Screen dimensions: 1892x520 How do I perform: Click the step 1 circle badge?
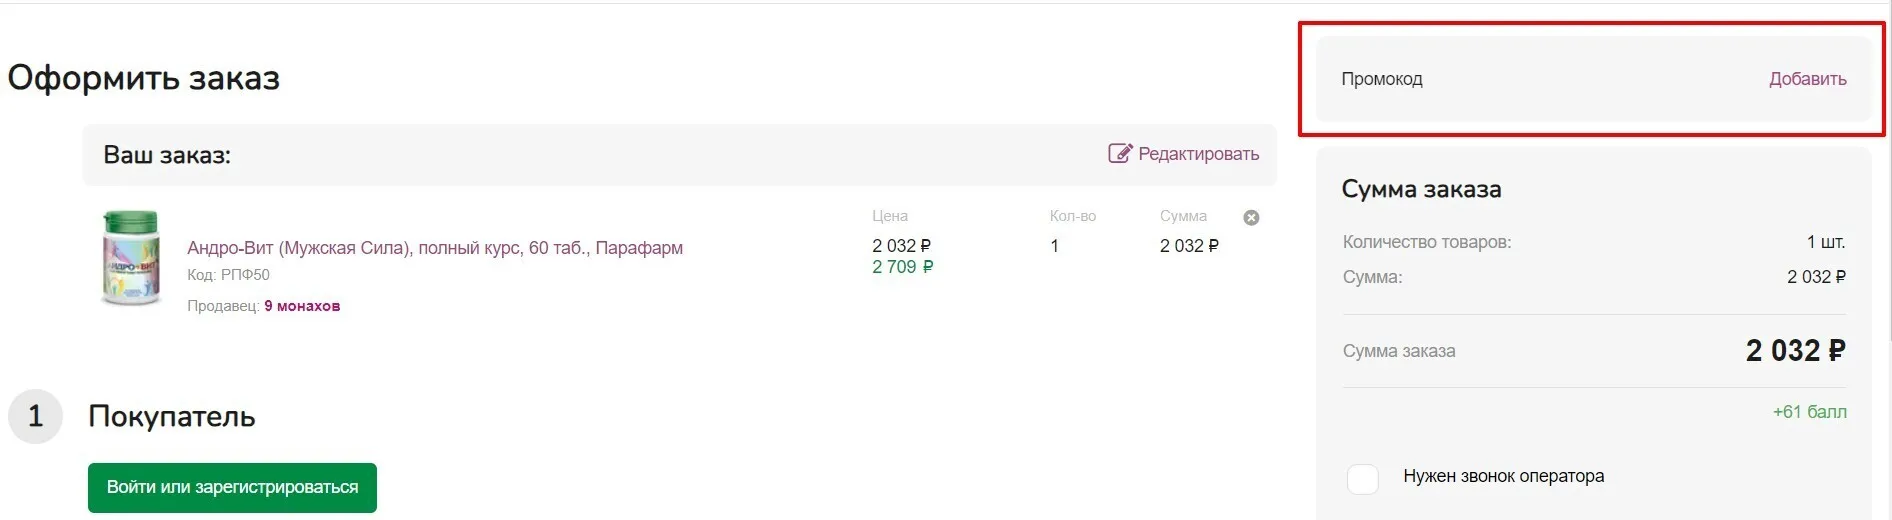(35, 416)
